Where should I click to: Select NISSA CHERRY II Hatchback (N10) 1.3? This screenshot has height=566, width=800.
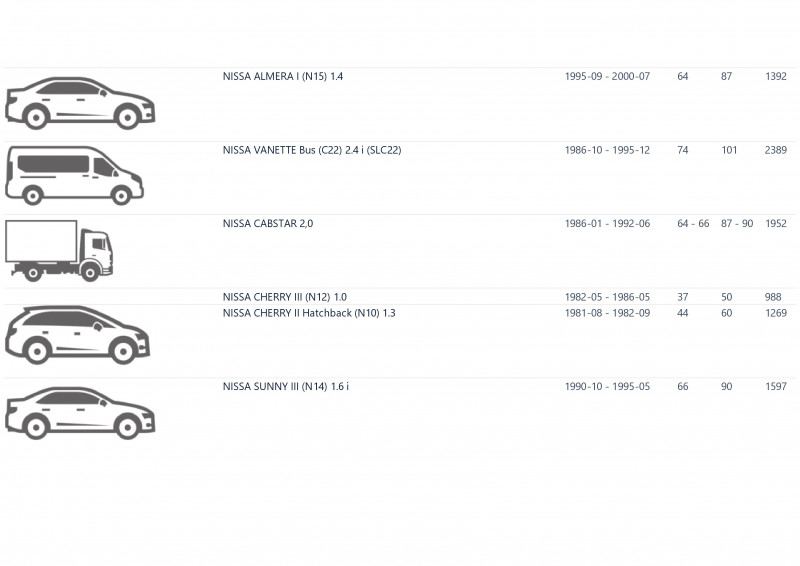pyautogui.click(x=309, y=313)
